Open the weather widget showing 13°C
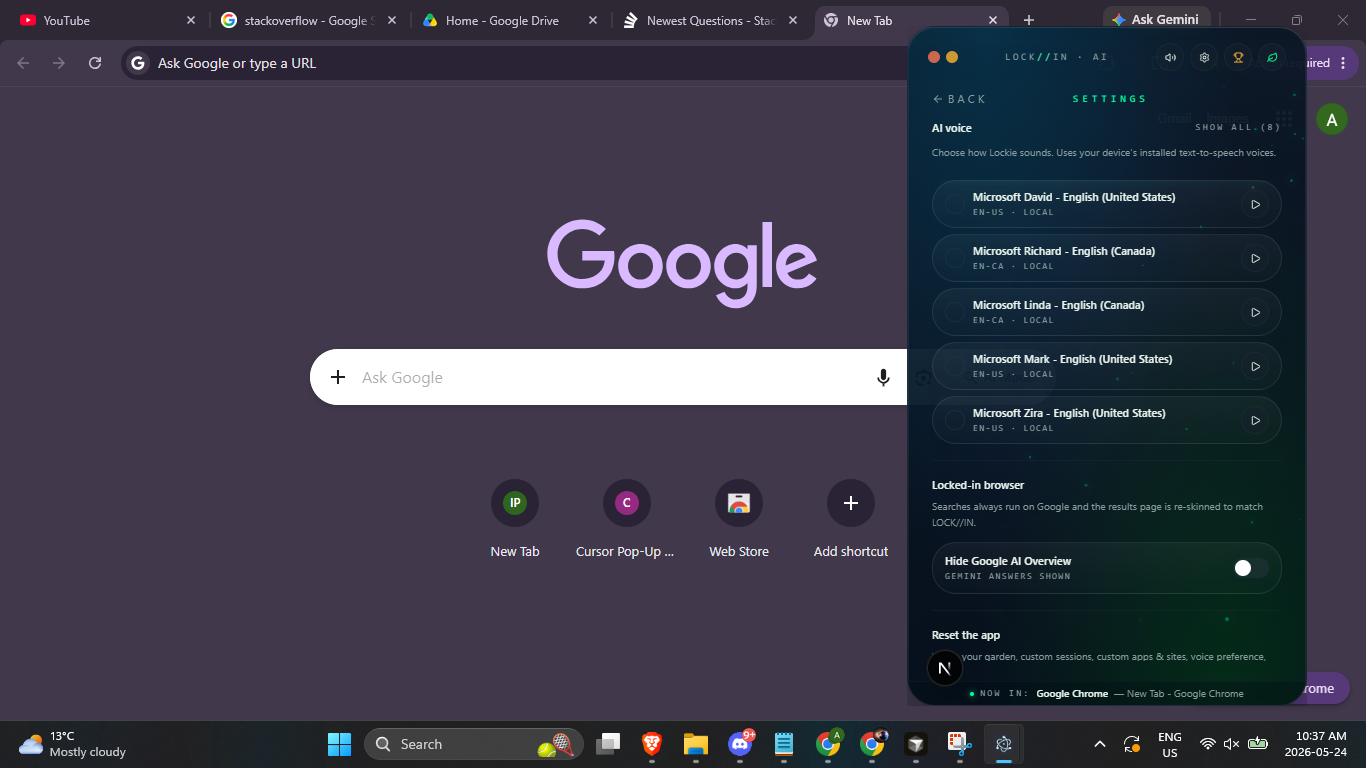The image size is (1366, 768). point(72,744)
